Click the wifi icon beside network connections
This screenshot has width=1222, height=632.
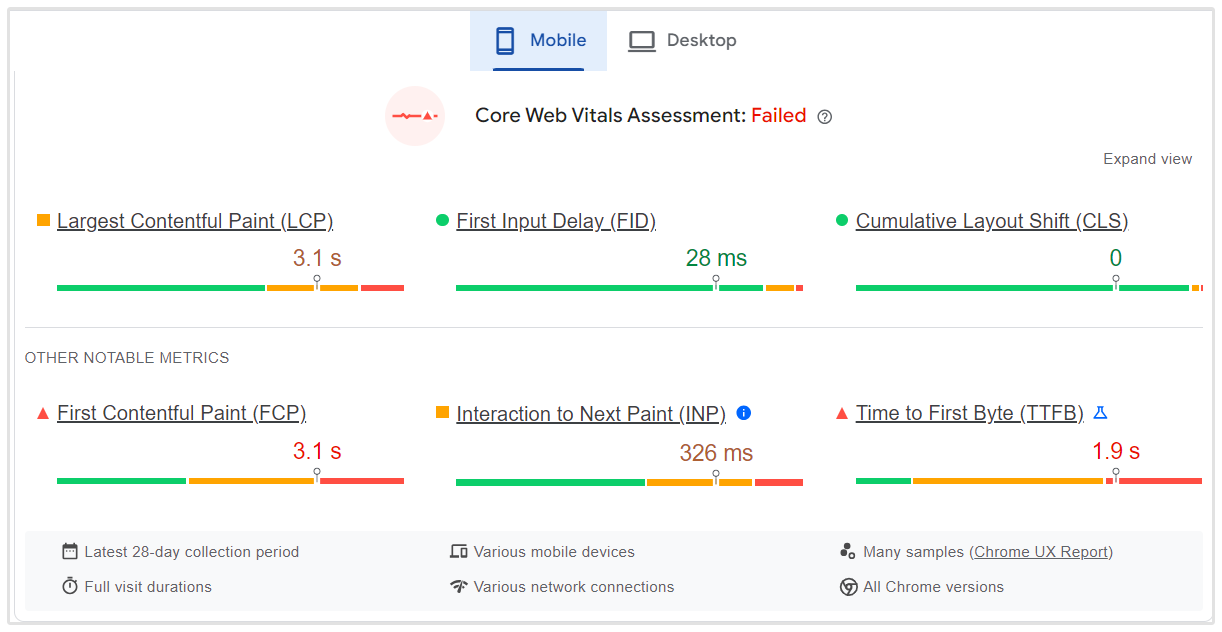coord(459,587)
